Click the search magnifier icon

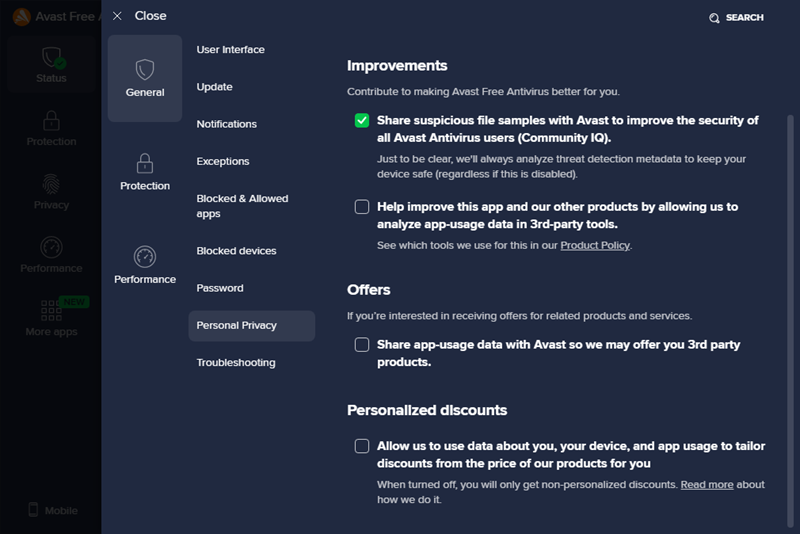pos(714,18)
